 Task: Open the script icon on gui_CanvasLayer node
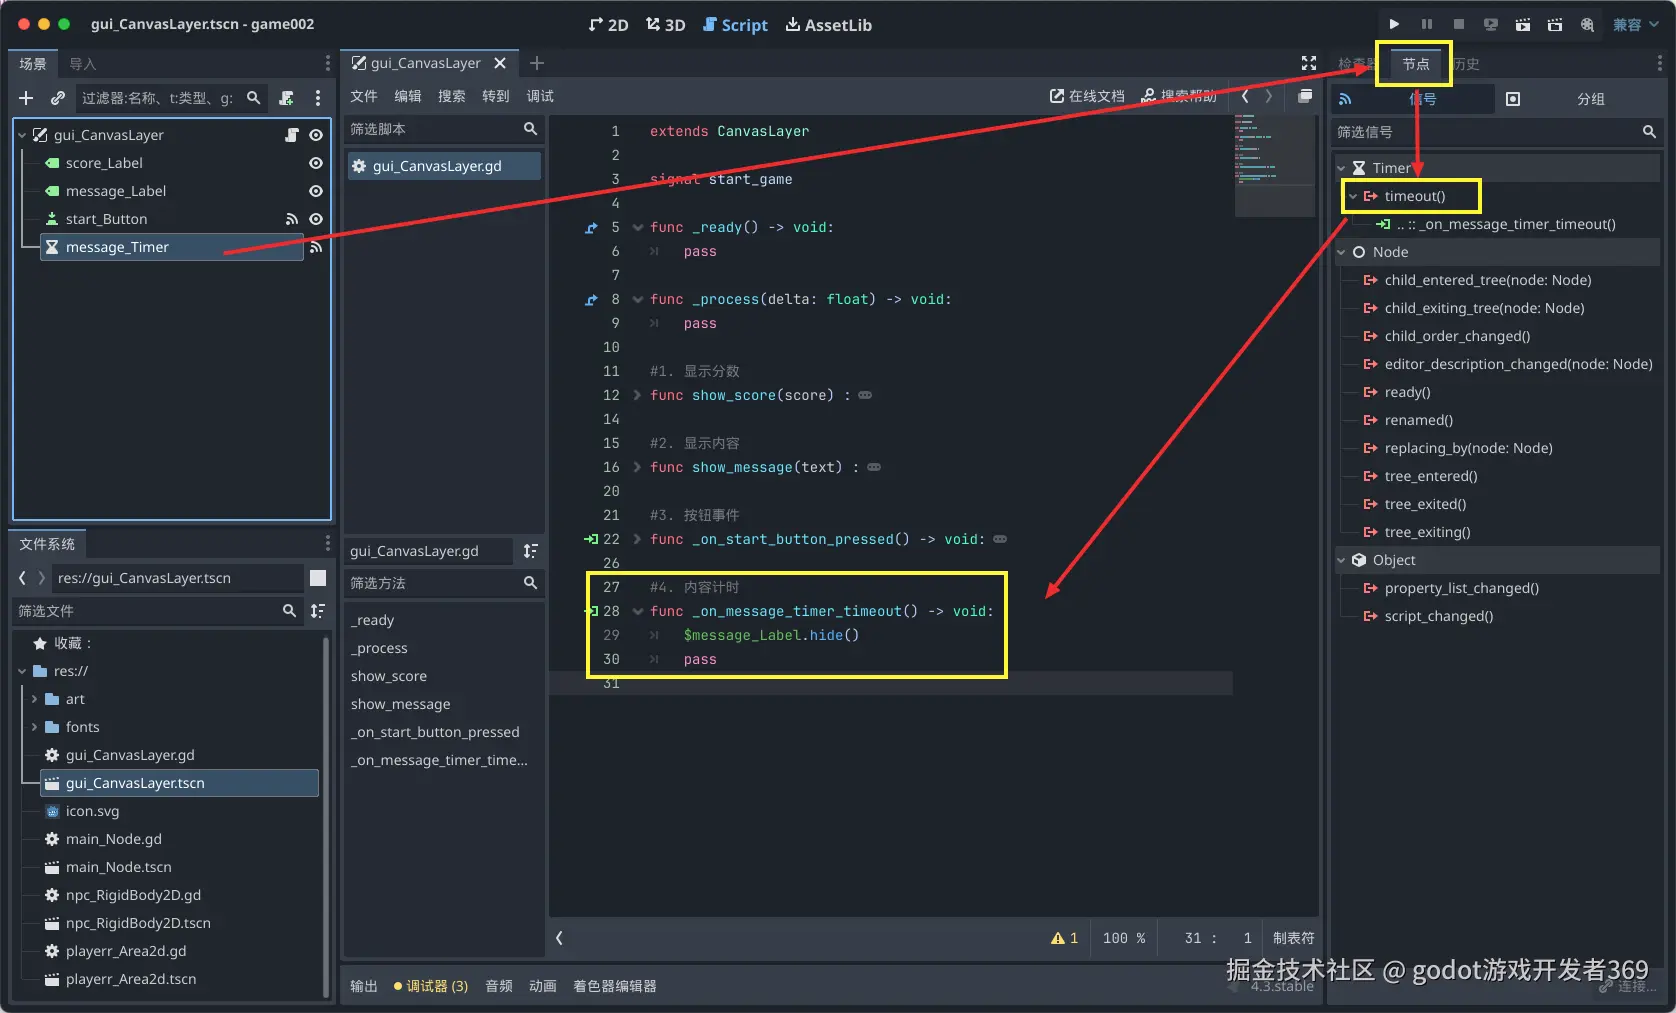[x=292, y=135]
